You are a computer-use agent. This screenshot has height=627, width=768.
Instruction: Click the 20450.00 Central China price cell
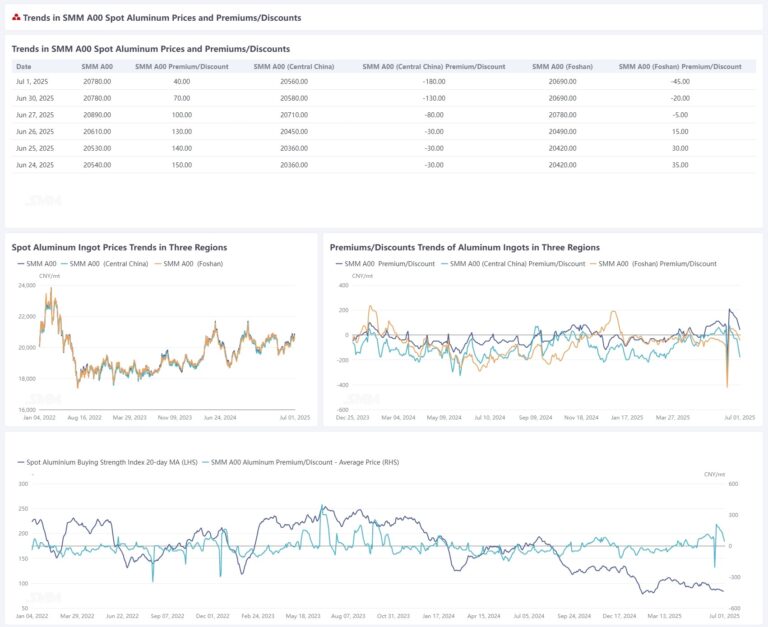(x=294, y=131)
